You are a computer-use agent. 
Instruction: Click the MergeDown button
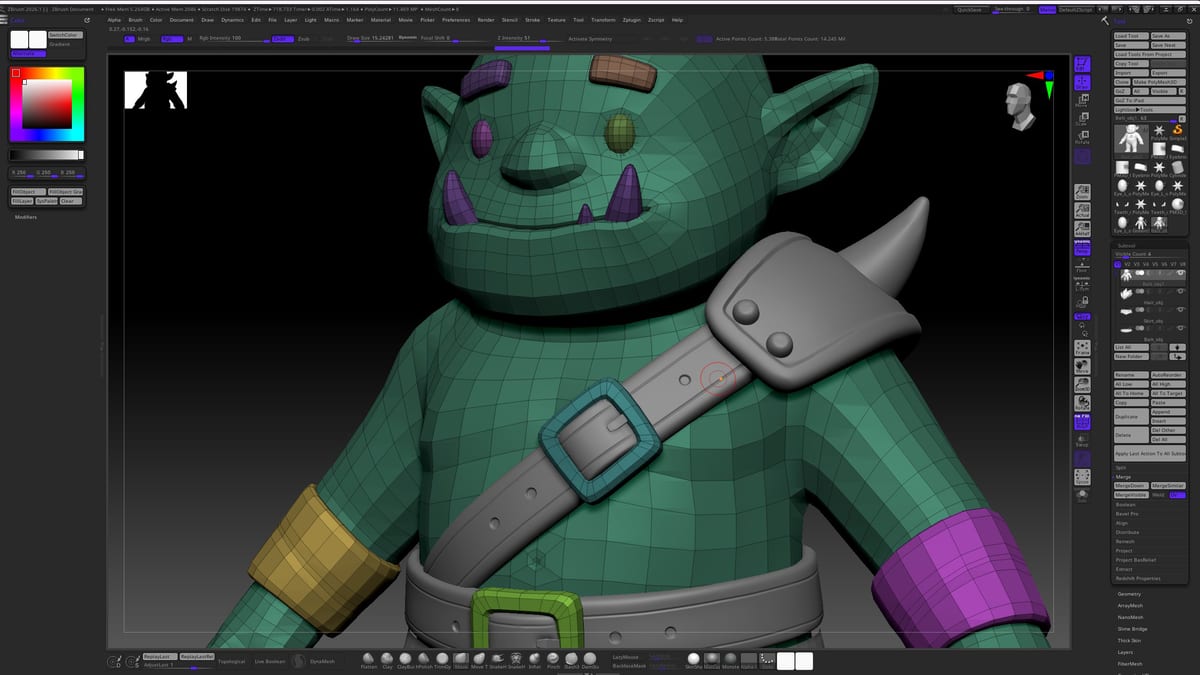click(1130, 485)
